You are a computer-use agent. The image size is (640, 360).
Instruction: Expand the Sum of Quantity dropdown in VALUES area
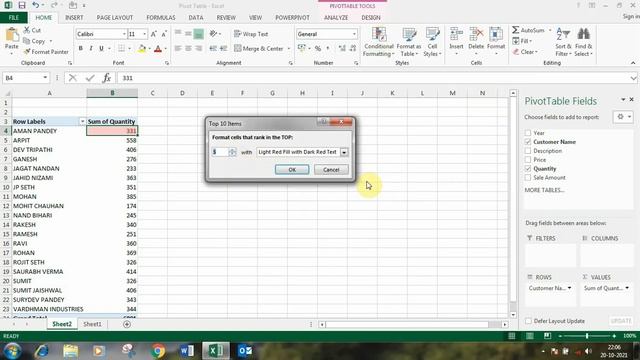pos(627,288)
